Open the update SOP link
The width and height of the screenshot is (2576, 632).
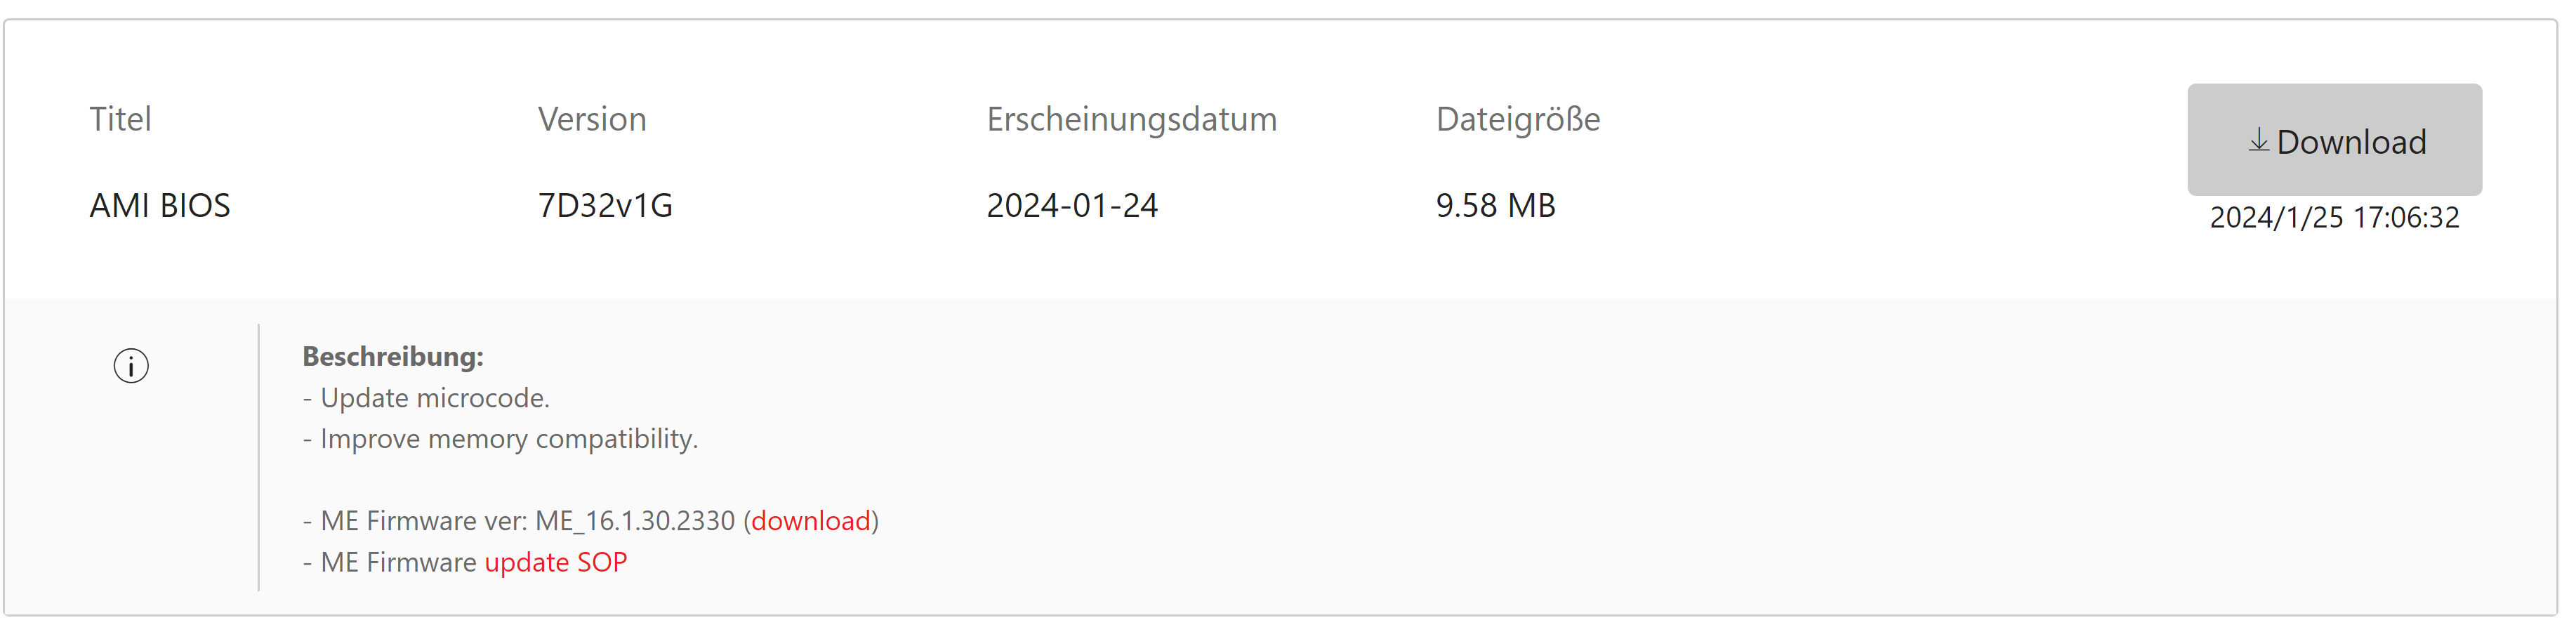[x=556, y=562]
